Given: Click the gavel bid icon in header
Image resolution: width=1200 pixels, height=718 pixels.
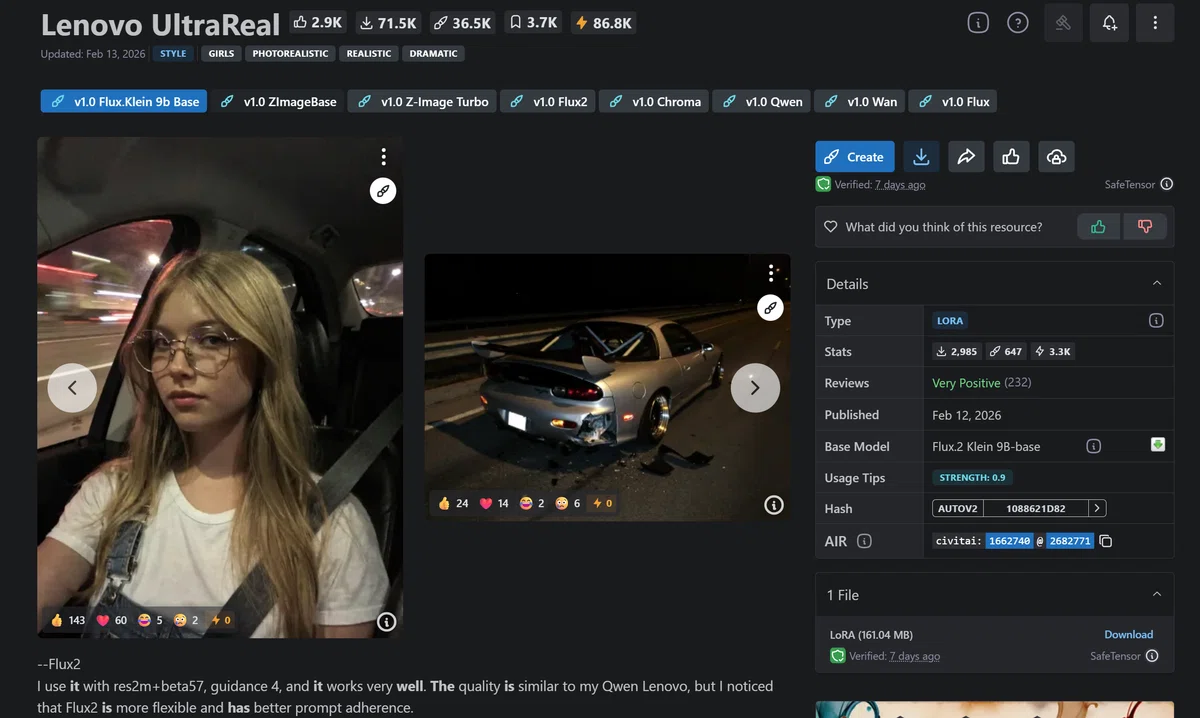Looking at the screenshot, I should [1063, 23].
